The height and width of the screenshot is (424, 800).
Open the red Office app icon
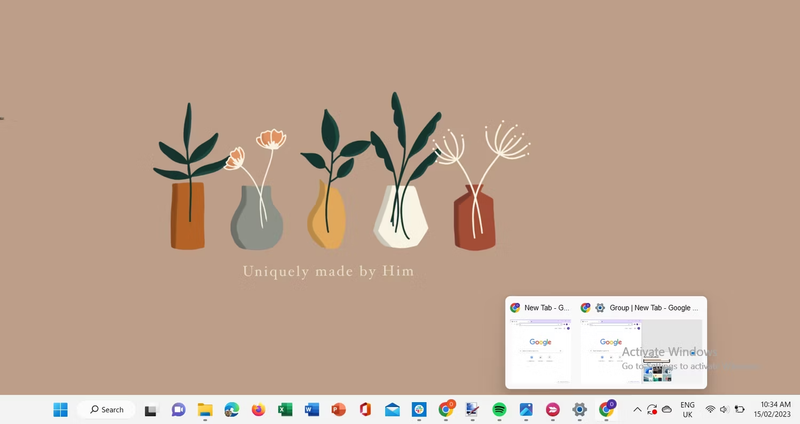365,409
